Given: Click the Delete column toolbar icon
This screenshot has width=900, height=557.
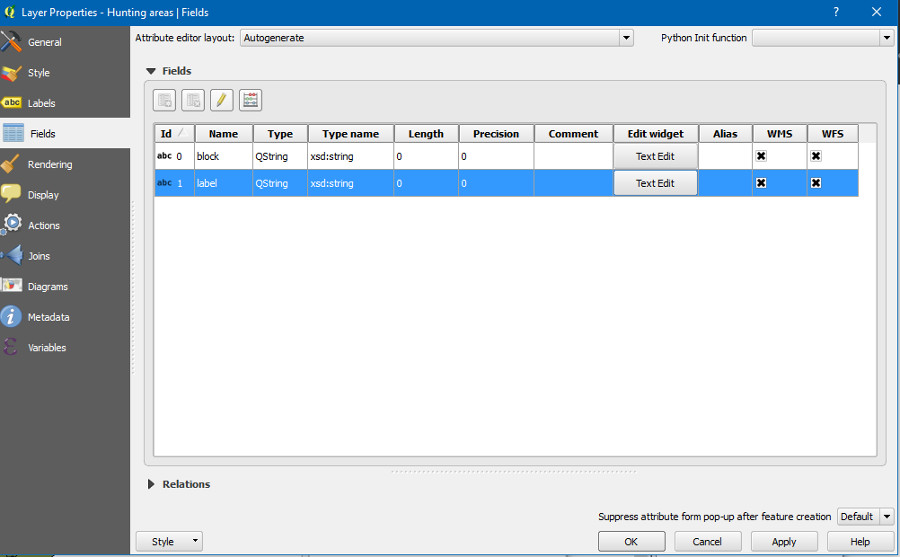Looking at the screenshot, I should coord(193,100).
